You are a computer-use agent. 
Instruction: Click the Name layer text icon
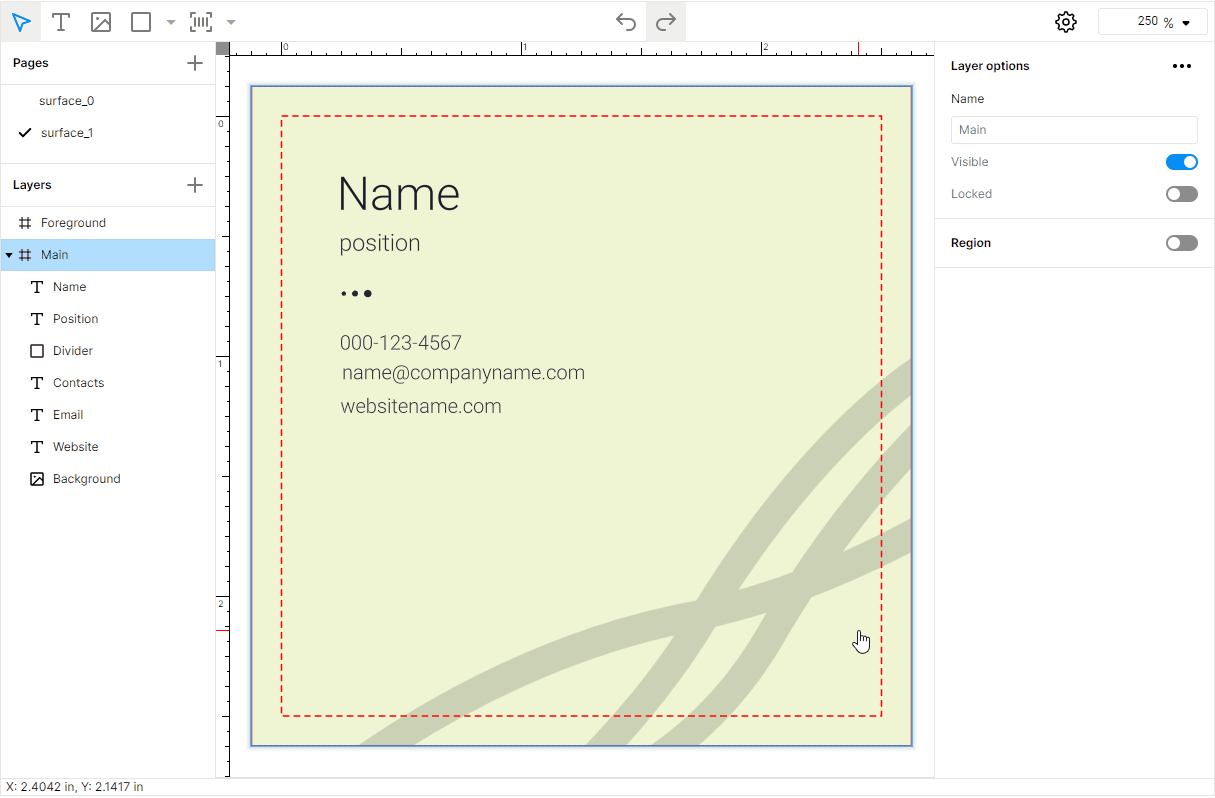[x=37, y=287]
